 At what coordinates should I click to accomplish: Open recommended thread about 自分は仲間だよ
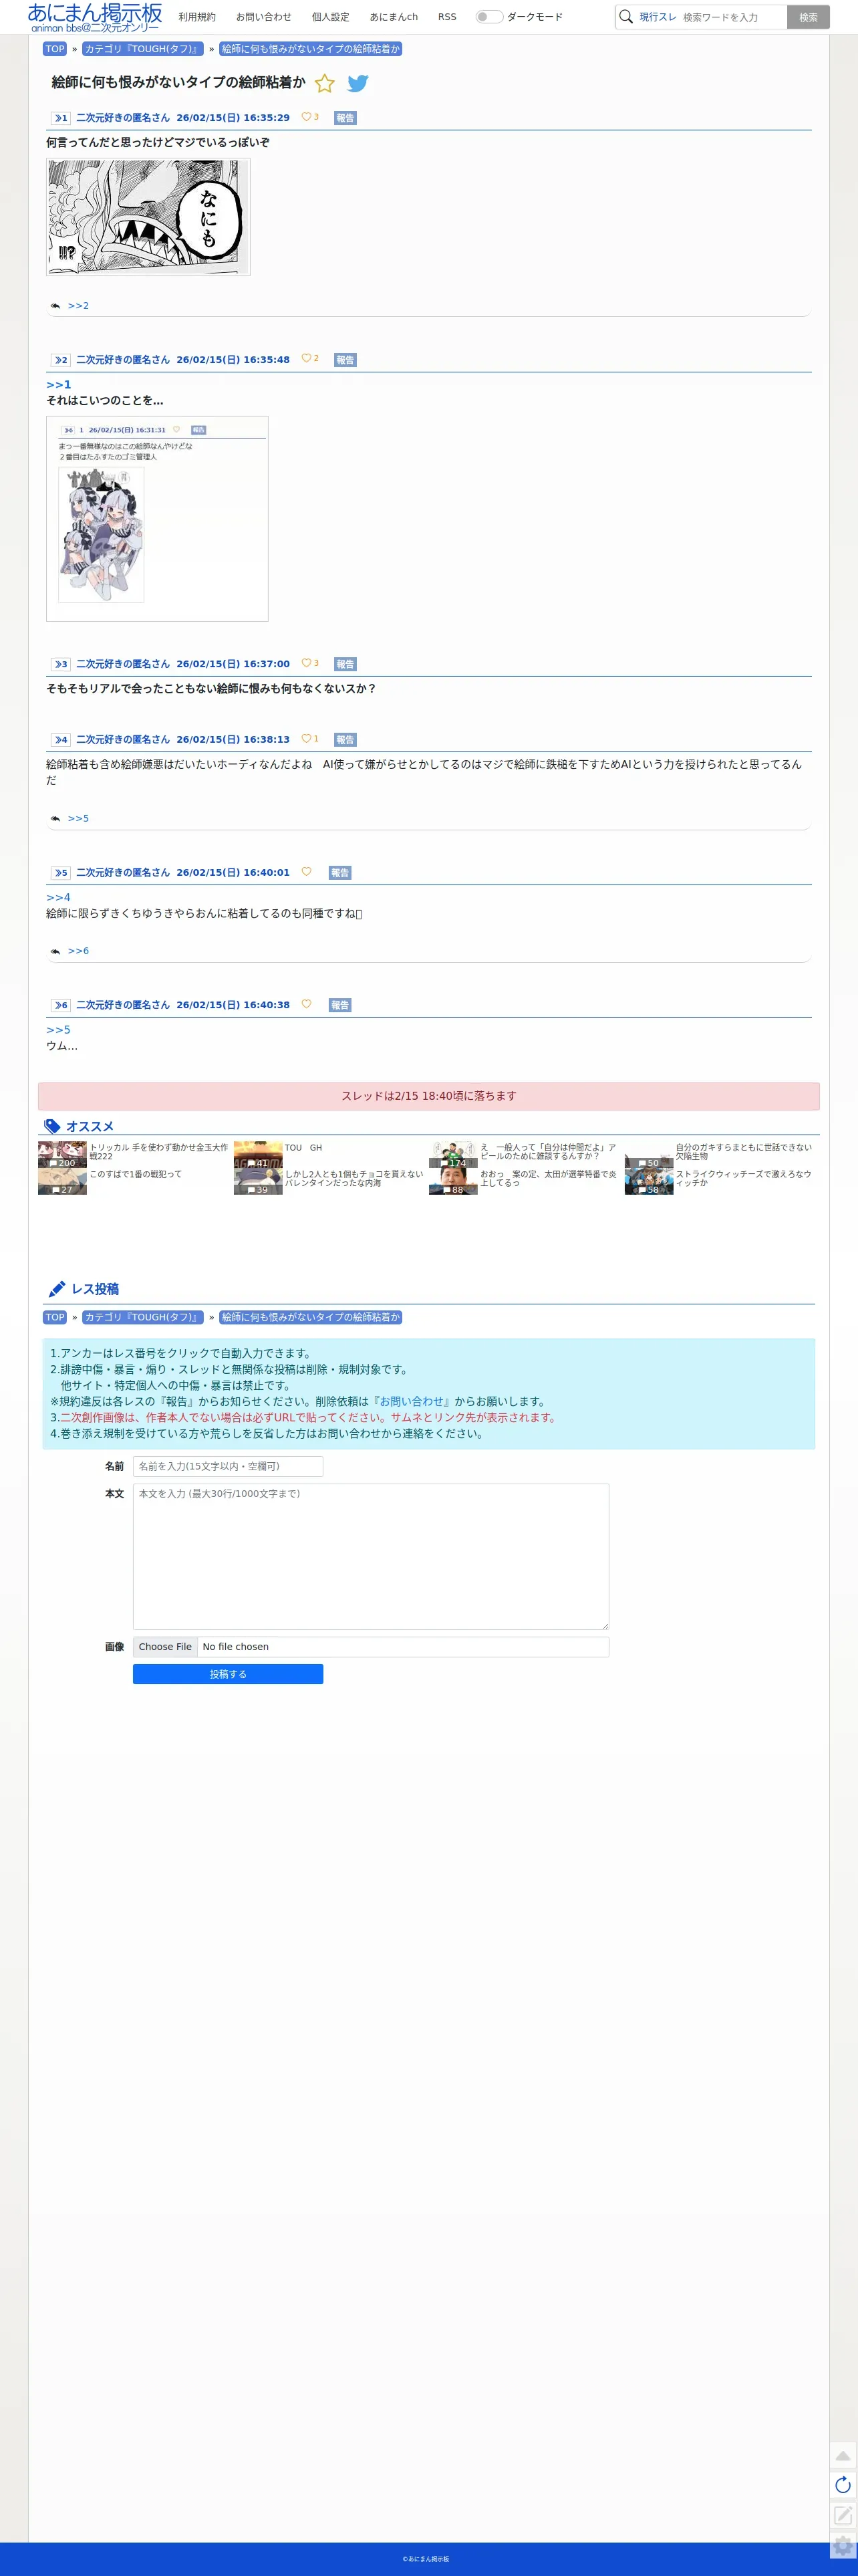(548, 1152)
